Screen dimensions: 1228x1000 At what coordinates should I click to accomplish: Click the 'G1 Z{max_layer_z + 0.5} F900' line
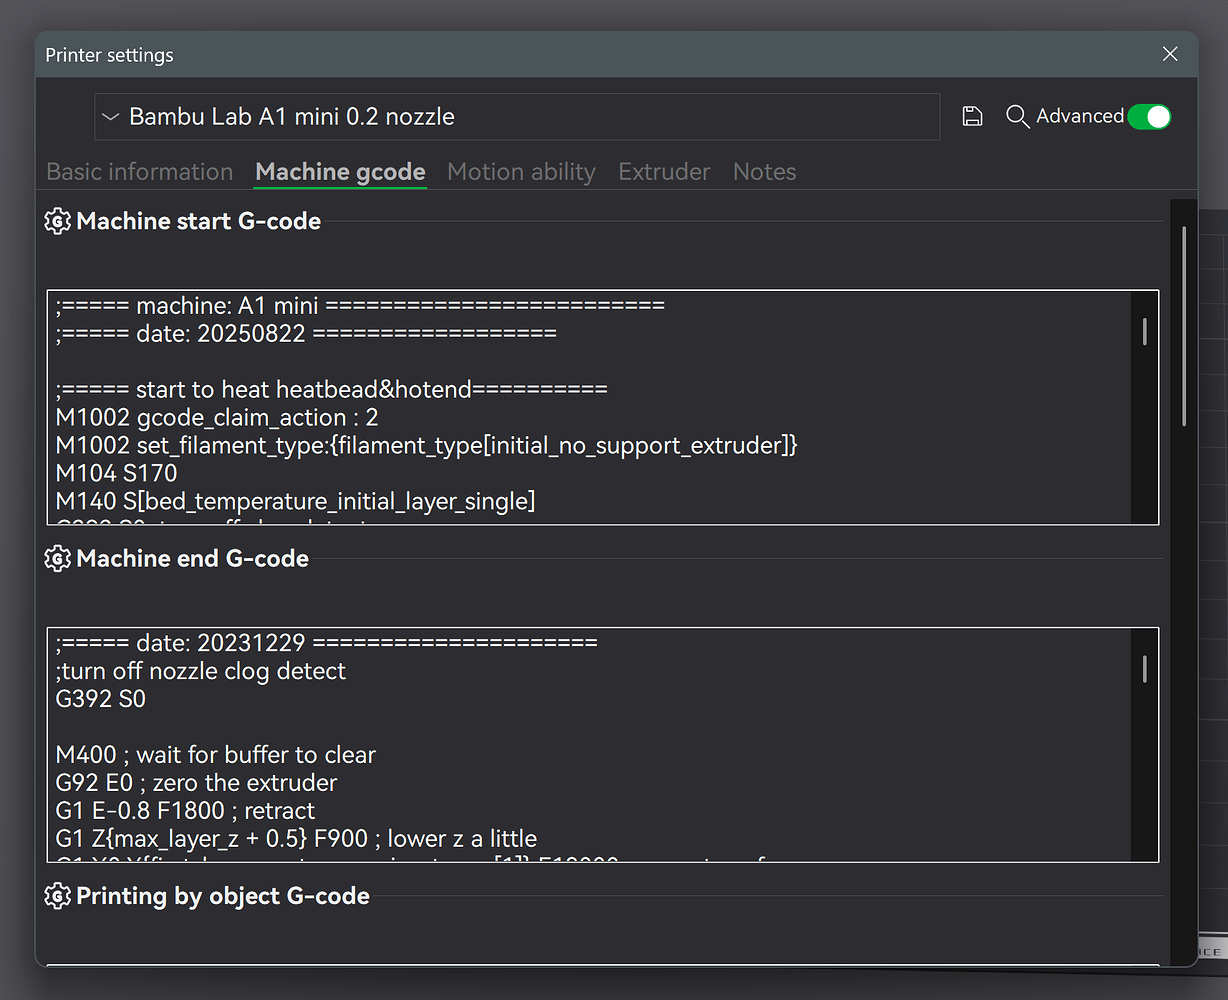tap(296, 838)
